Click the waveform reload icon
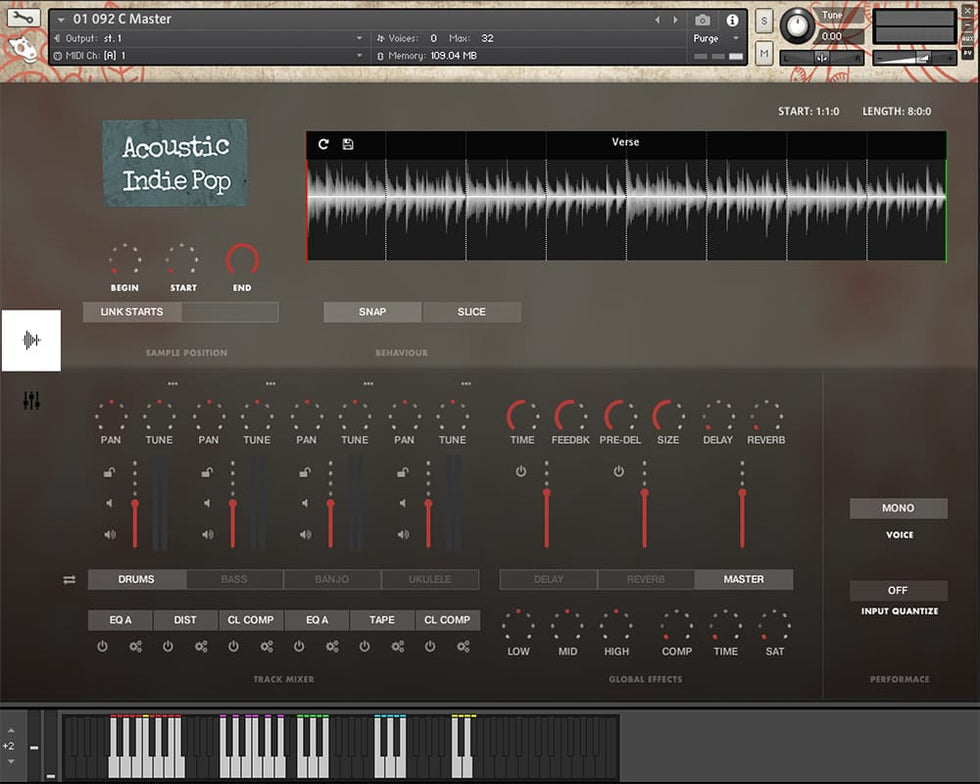This screenshot has height=784, width=980. (x=323, y=144)
